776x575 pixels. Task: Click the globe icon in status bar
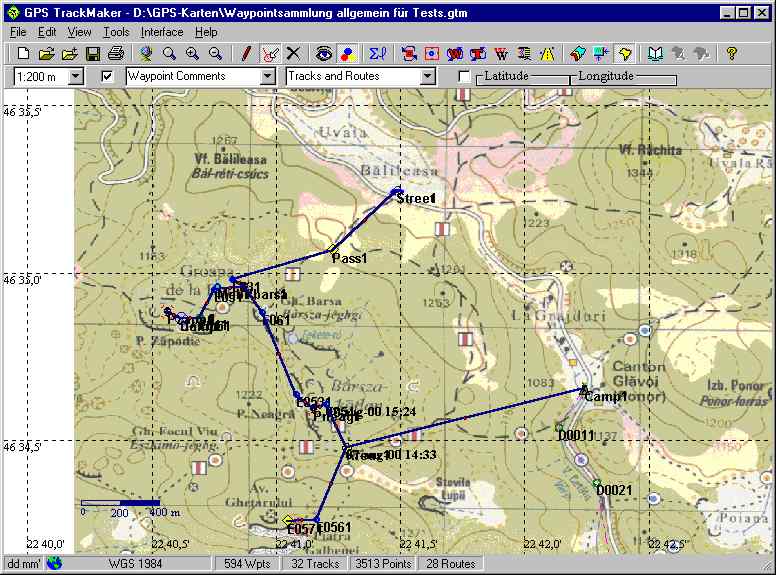coord(54,564)
